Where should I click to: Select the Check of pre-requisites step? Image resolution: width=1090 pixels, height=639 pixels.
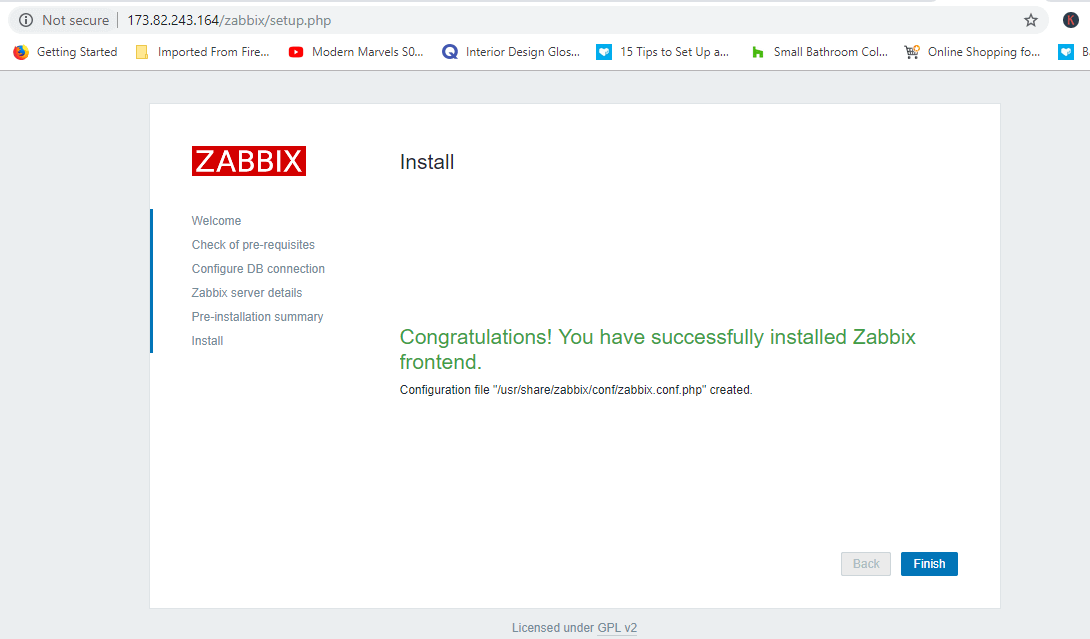pos(253,245)
